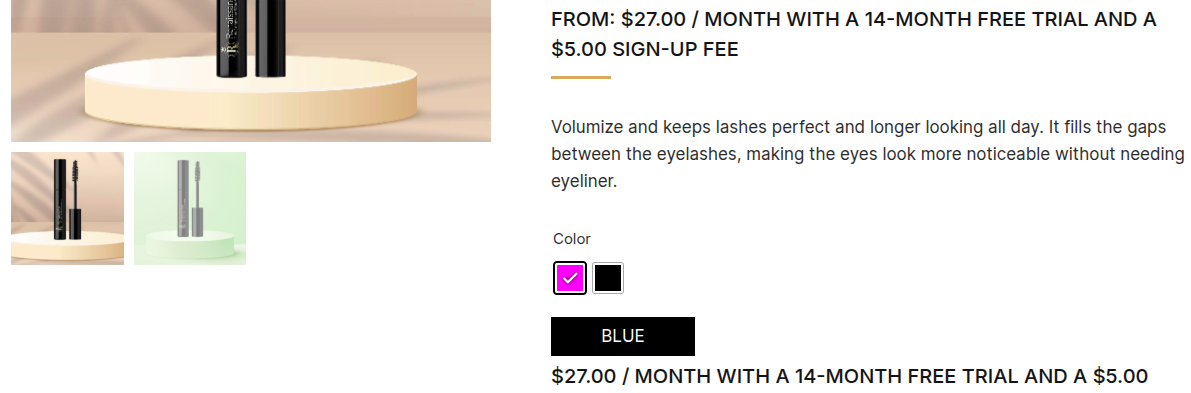
Task: Click the large main product image
Action: [251, 71]
